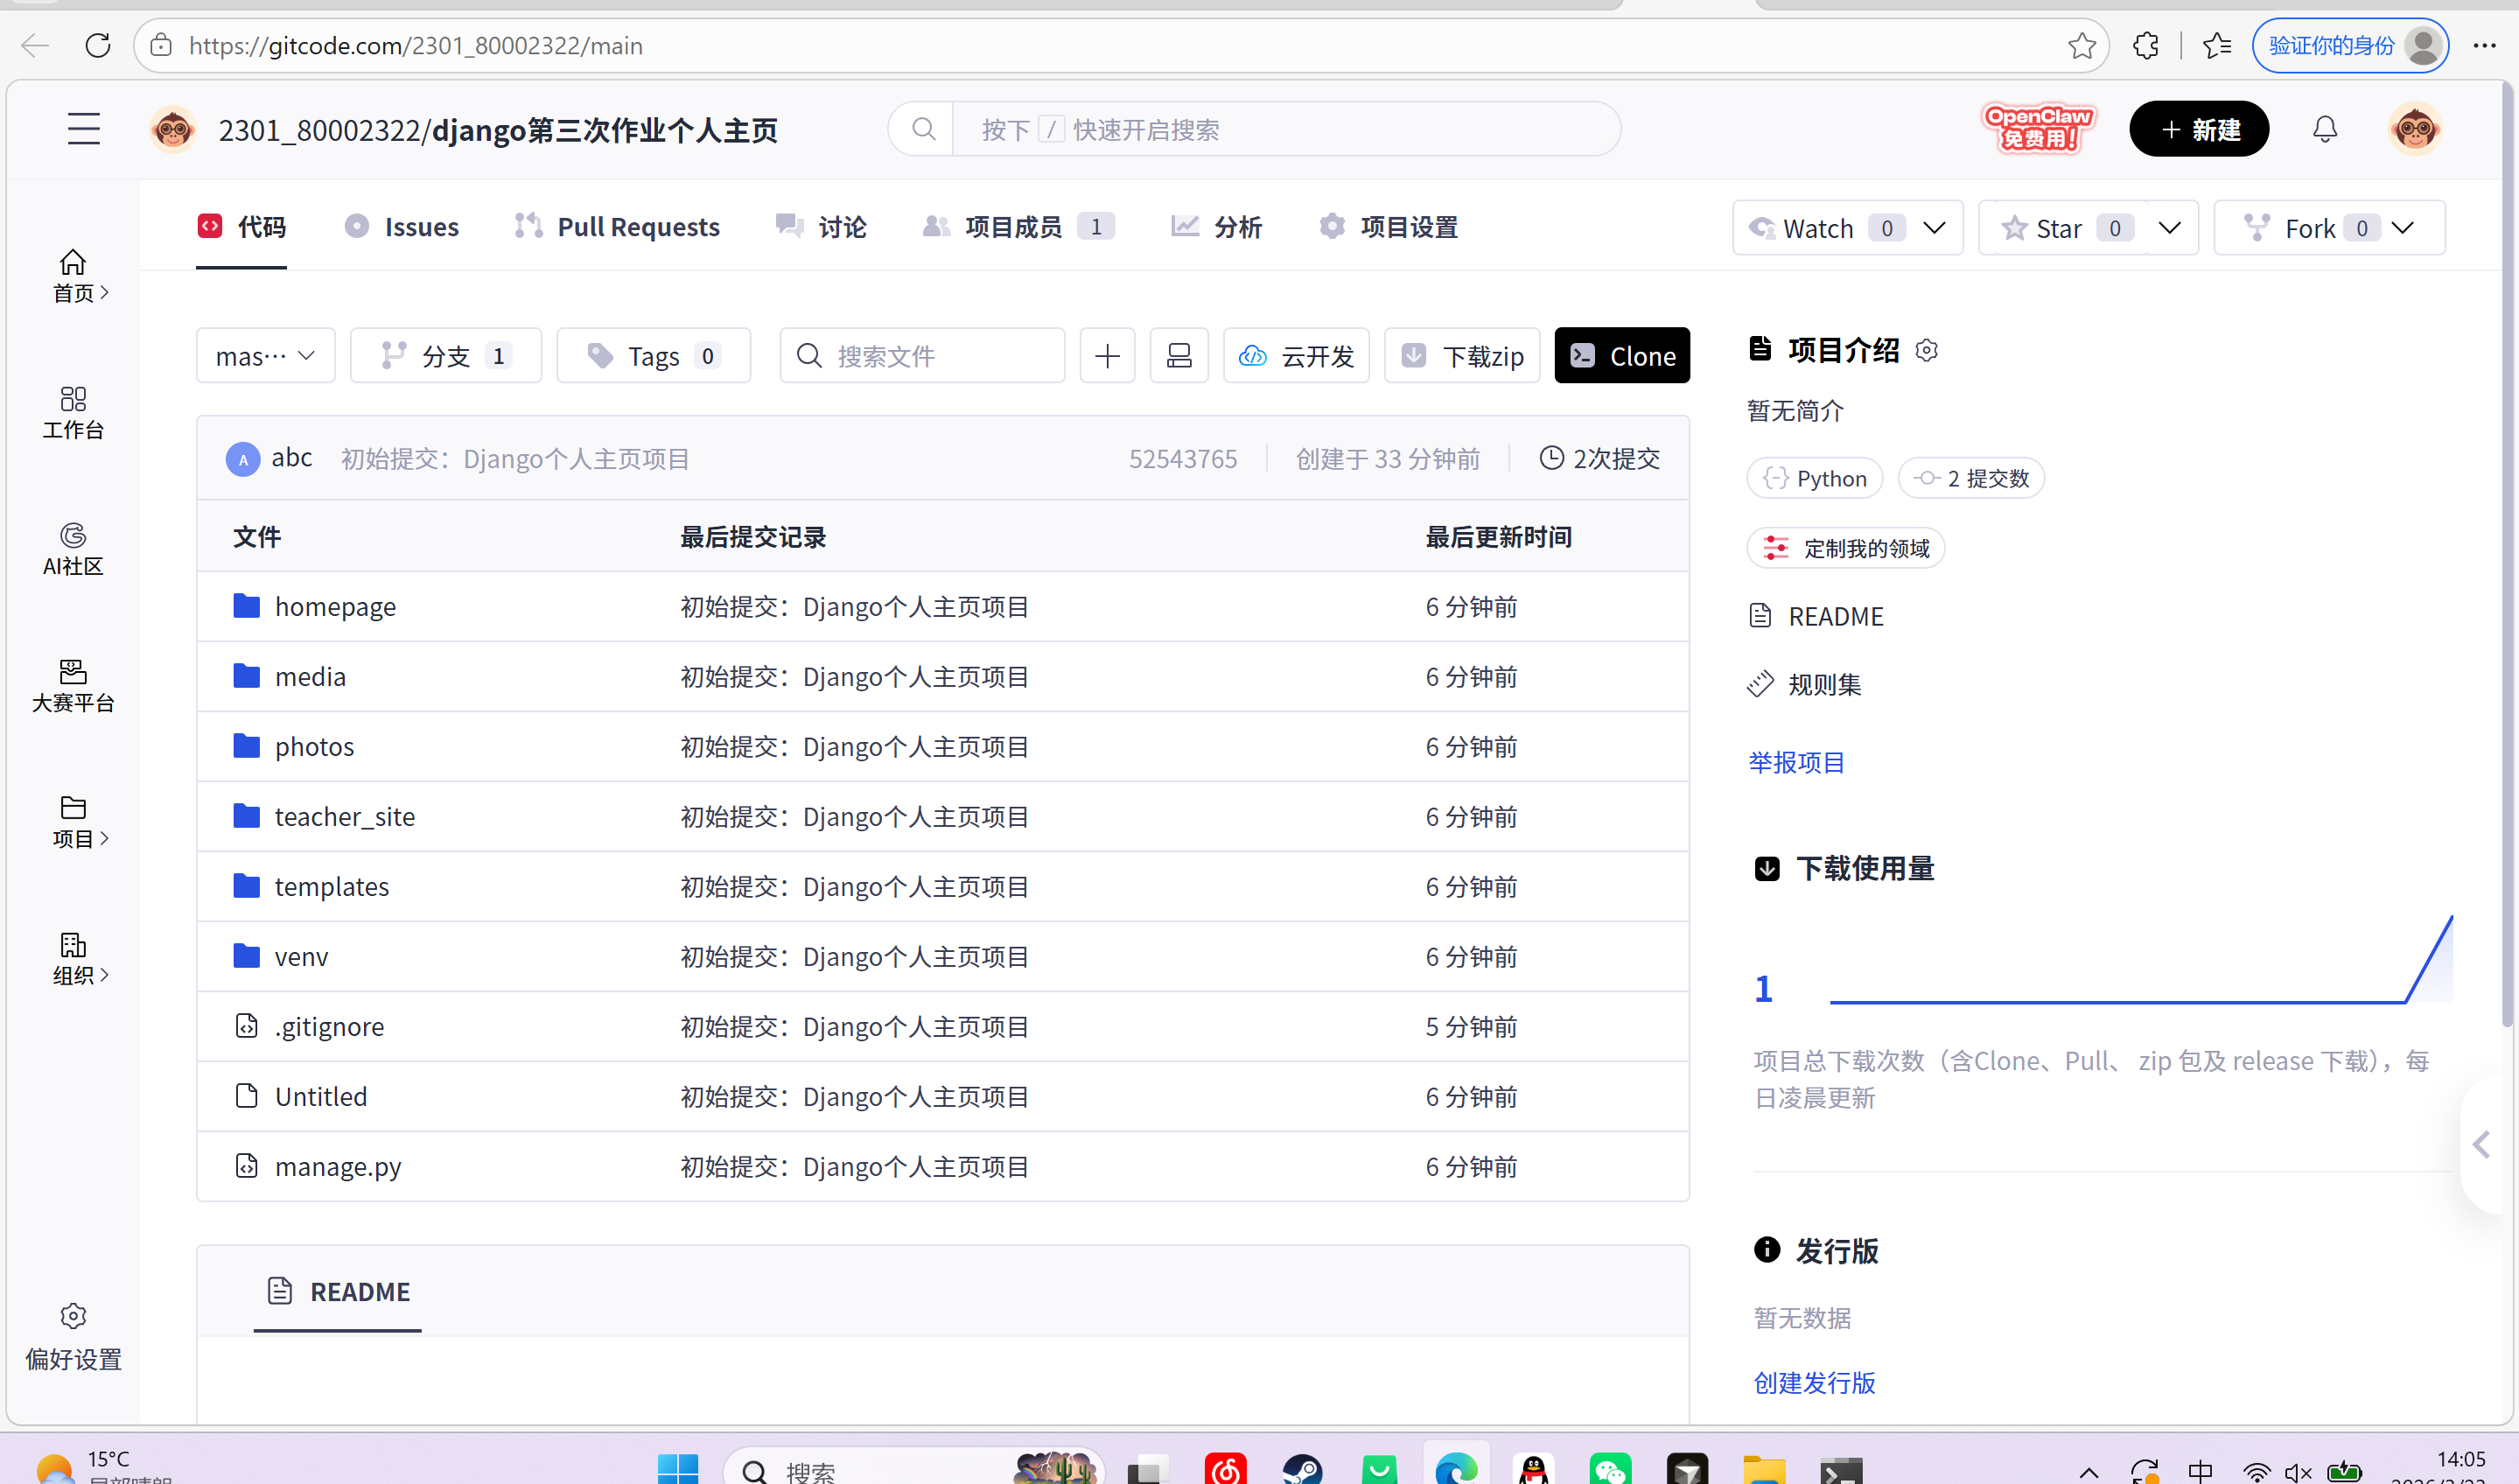Switch to the 代码 tab
This screenshot has height=1484, width=2519.
(242, 227)
